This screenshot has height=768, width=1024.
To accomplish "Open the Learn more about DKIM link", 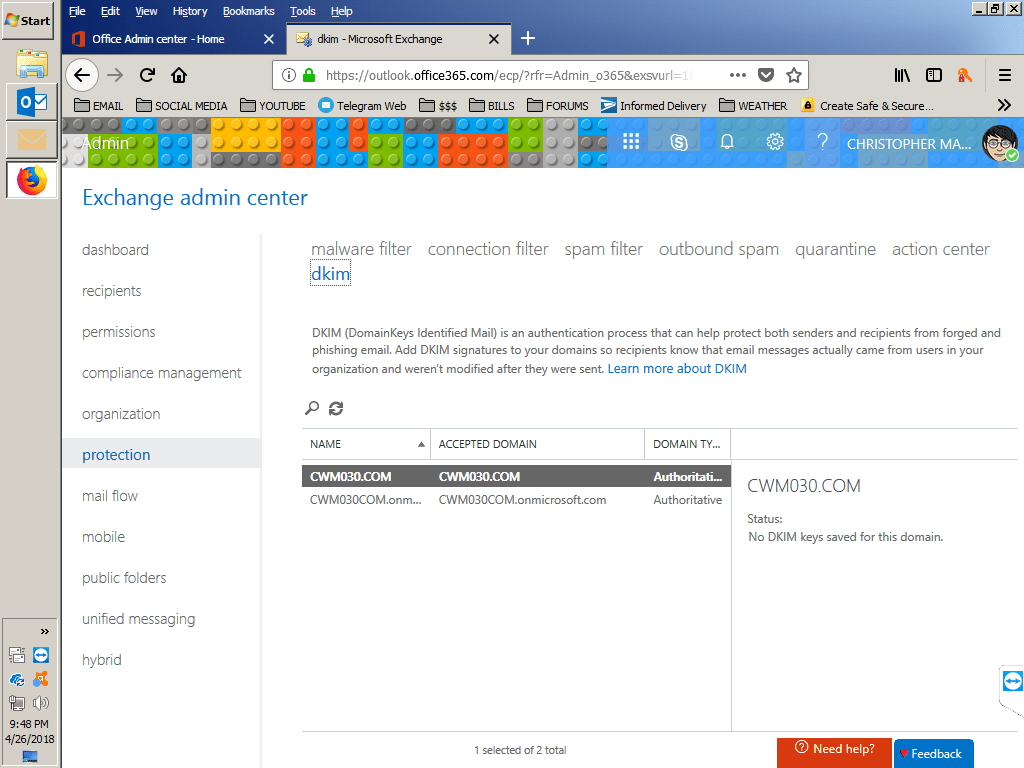I will (675, 368).
